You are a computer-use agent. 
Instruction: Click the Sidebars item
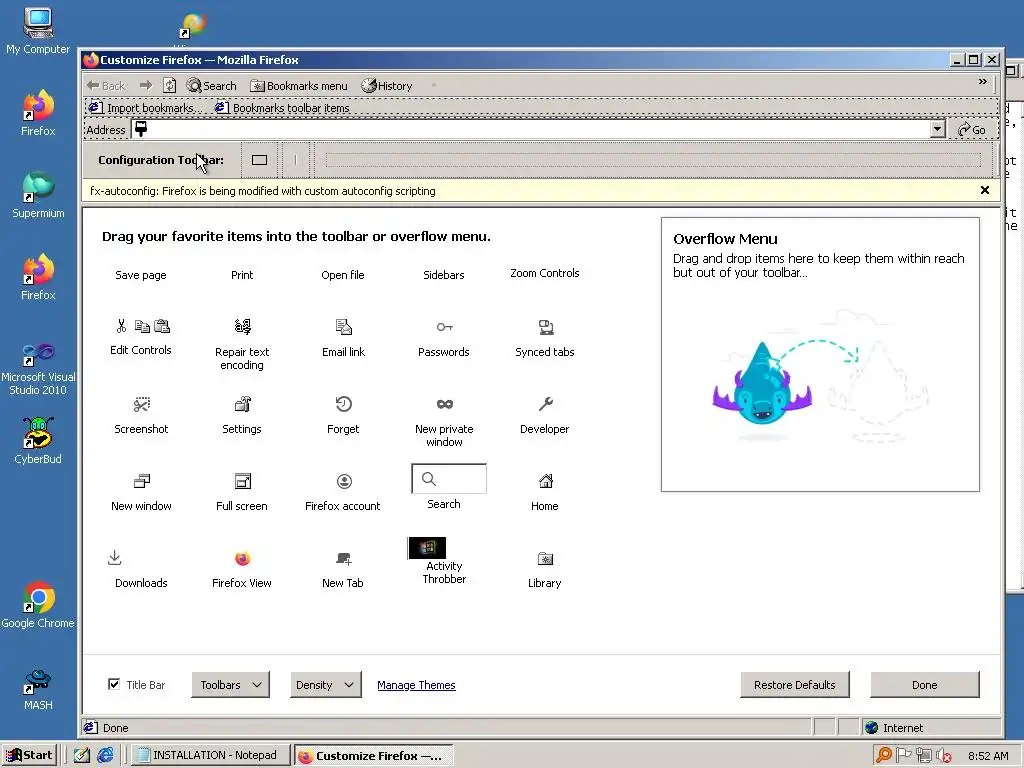pyautogui.click(x=444, y=275)
